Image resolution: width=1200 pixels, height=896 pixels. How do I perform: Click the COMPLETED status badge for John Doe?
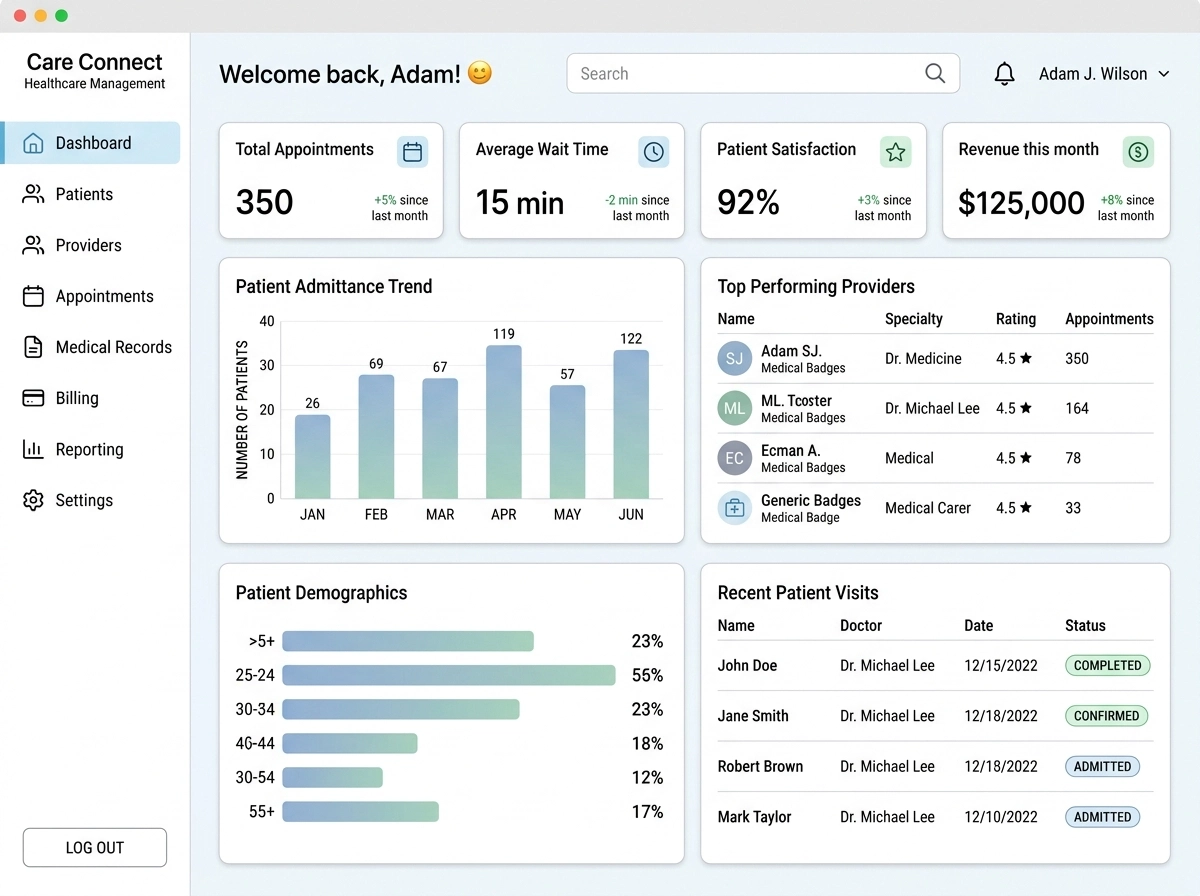(1107, 665)
